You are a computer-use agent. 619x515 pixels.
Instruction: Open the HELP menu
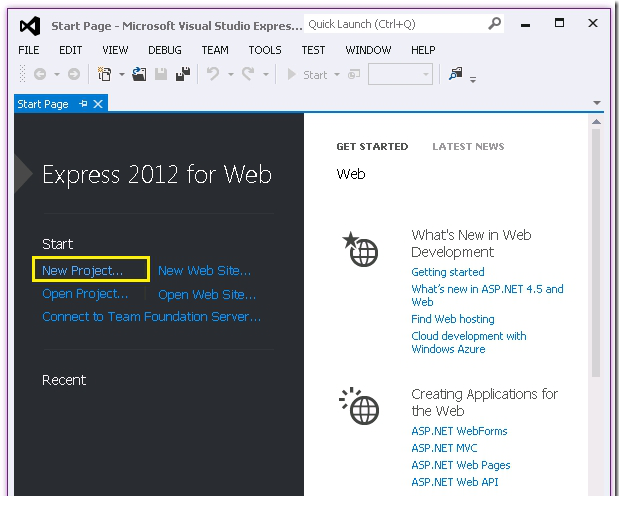pos(423,50)
